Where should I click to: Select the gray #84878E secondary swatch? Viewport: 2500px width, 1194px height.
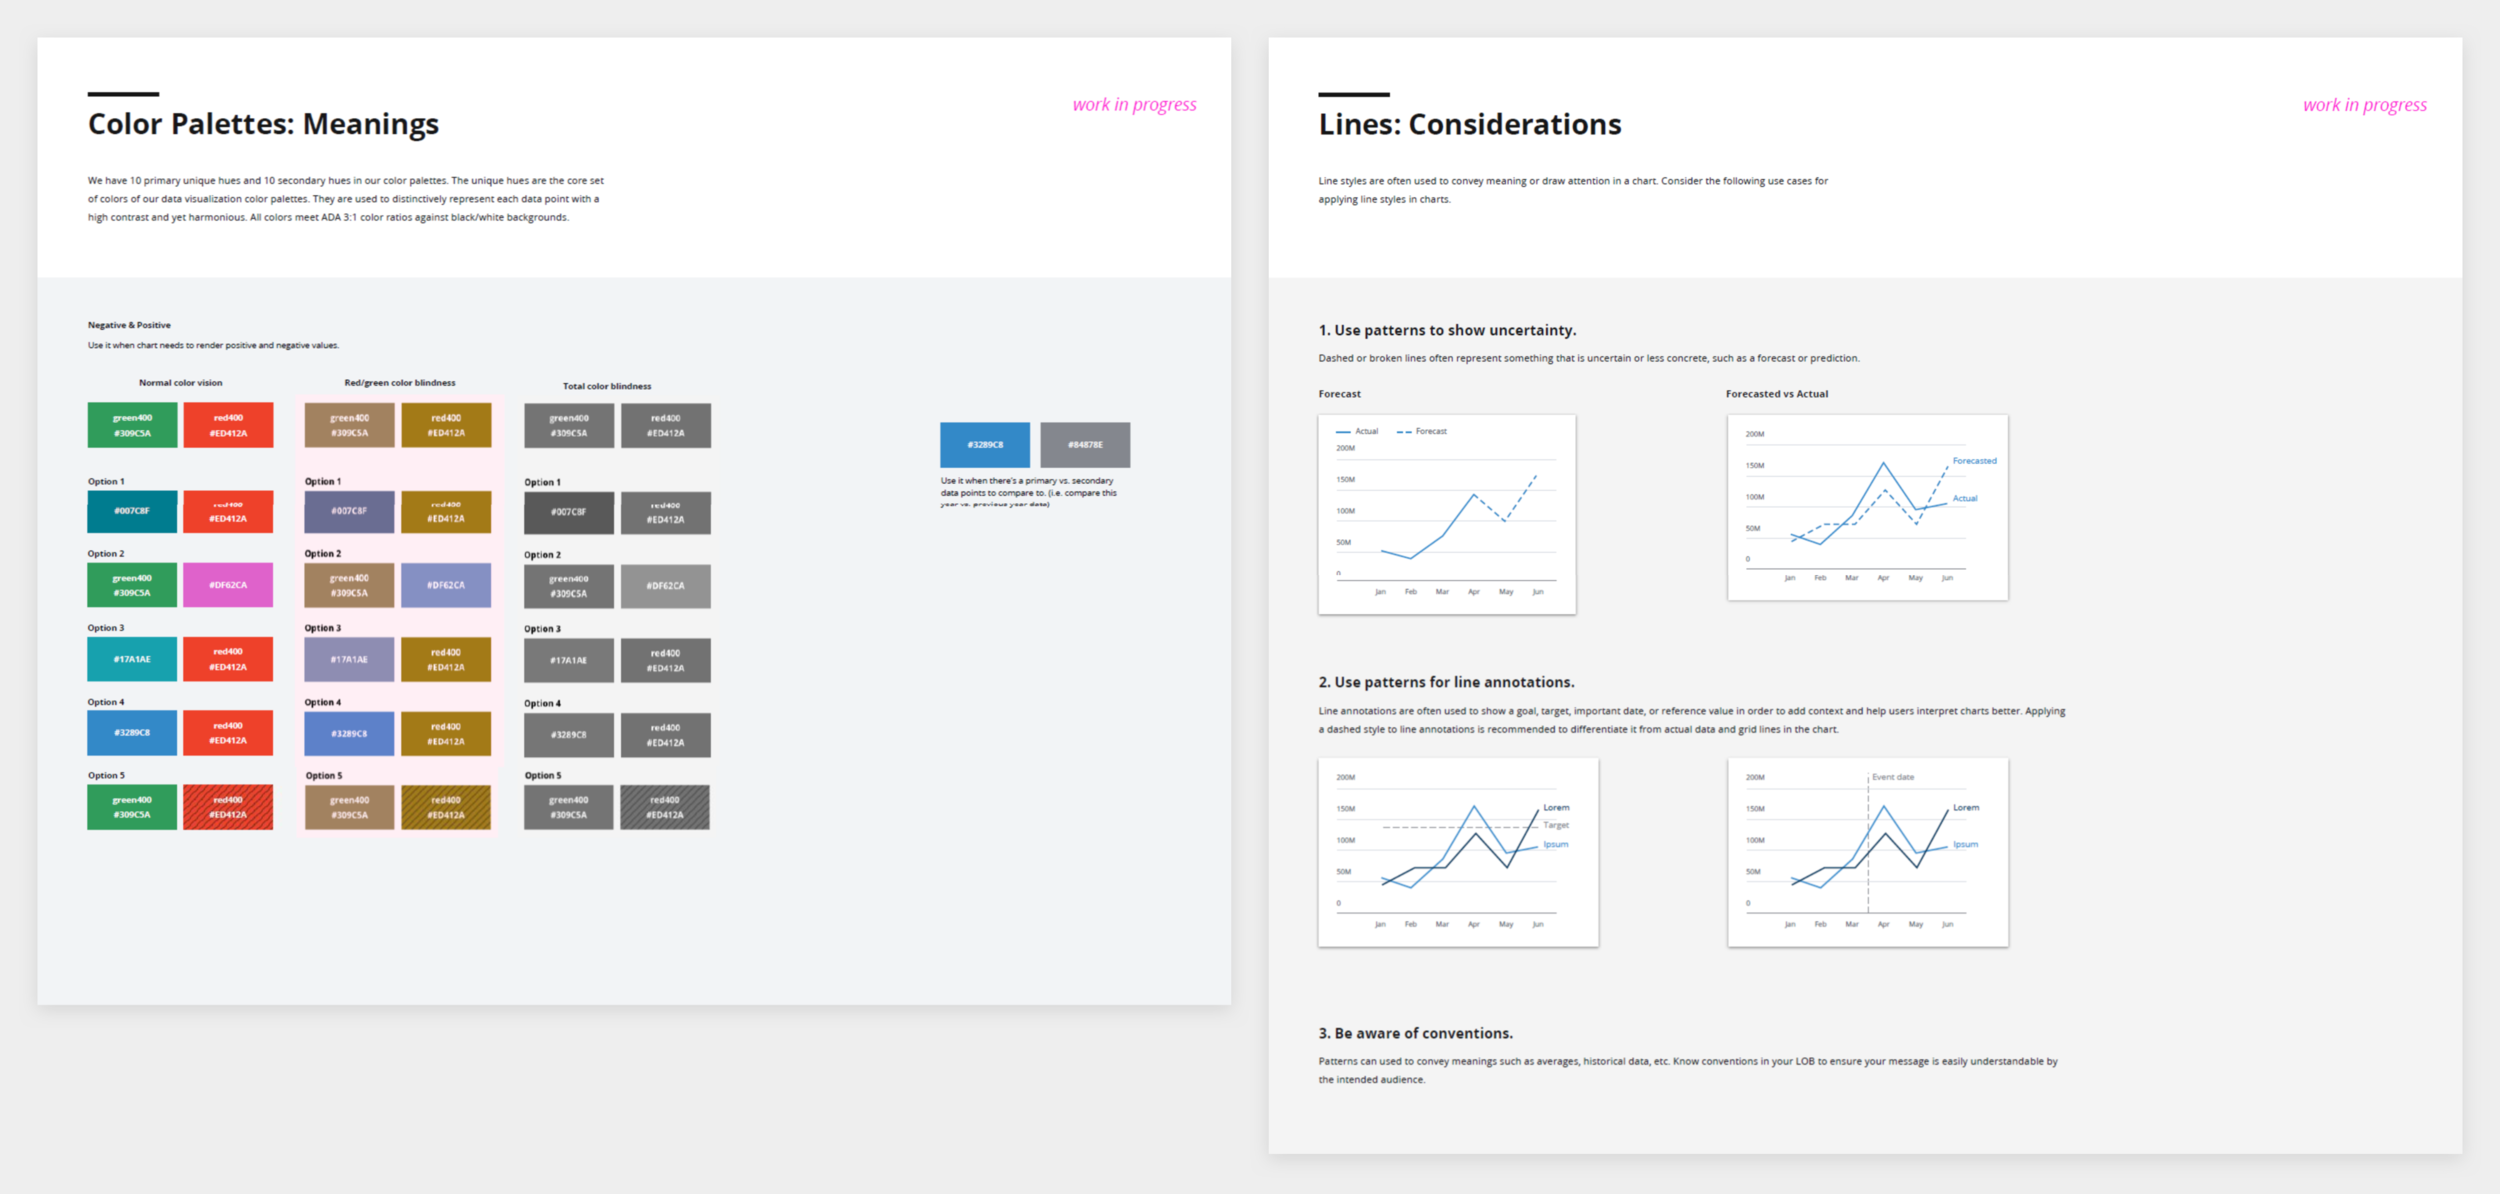tap(1085, 444)
